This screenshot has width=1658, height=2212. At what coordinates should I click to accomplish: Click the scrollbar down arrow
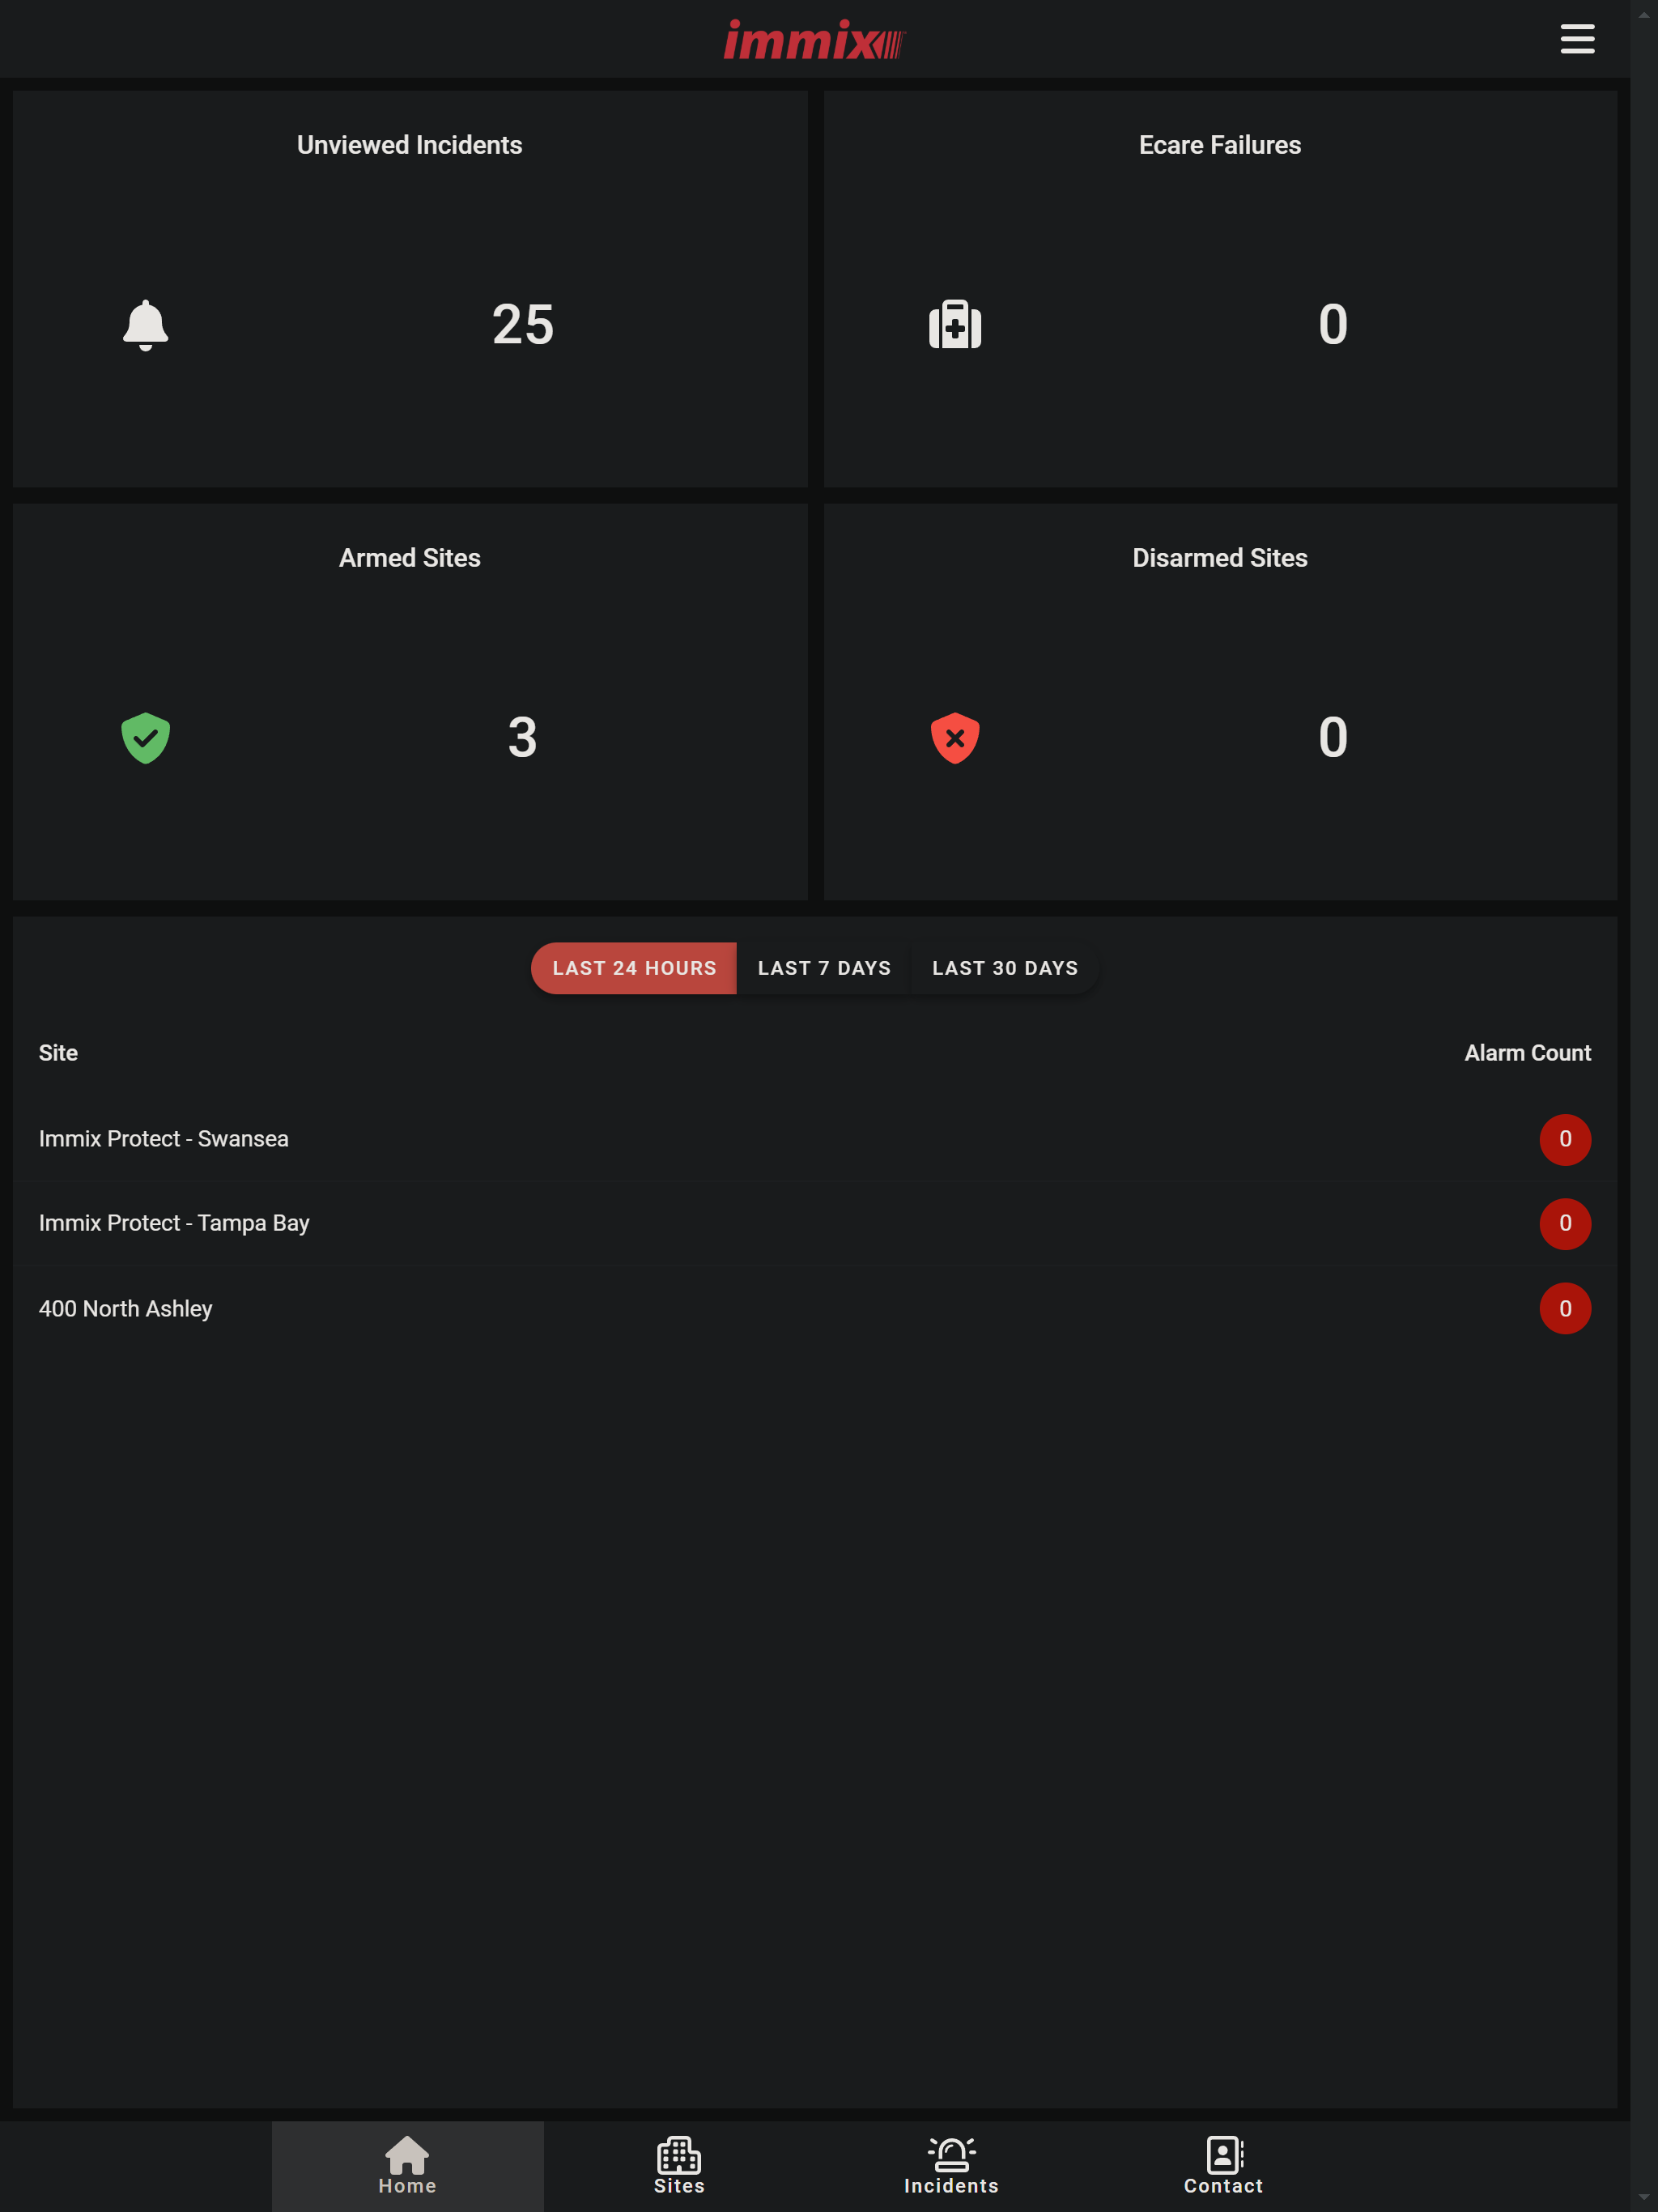click(x=1644, y=2197)
